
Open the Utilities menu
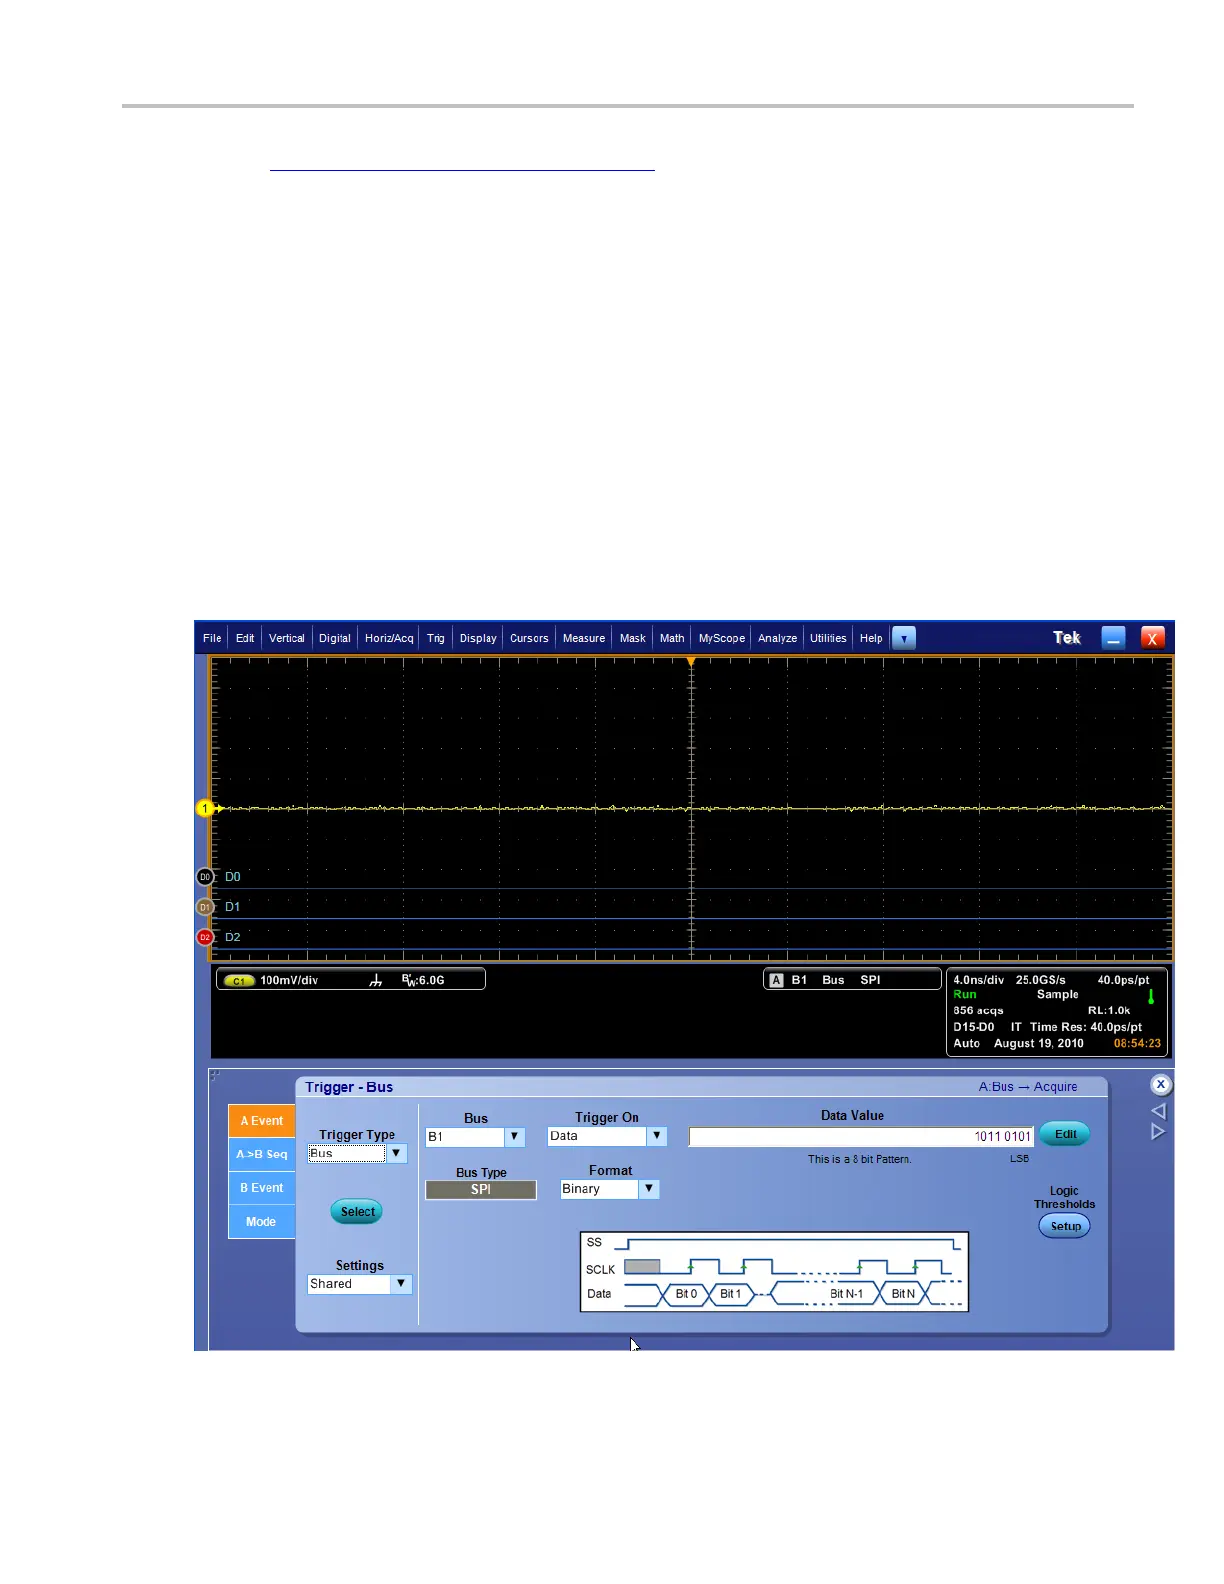(x=828, y=638)
